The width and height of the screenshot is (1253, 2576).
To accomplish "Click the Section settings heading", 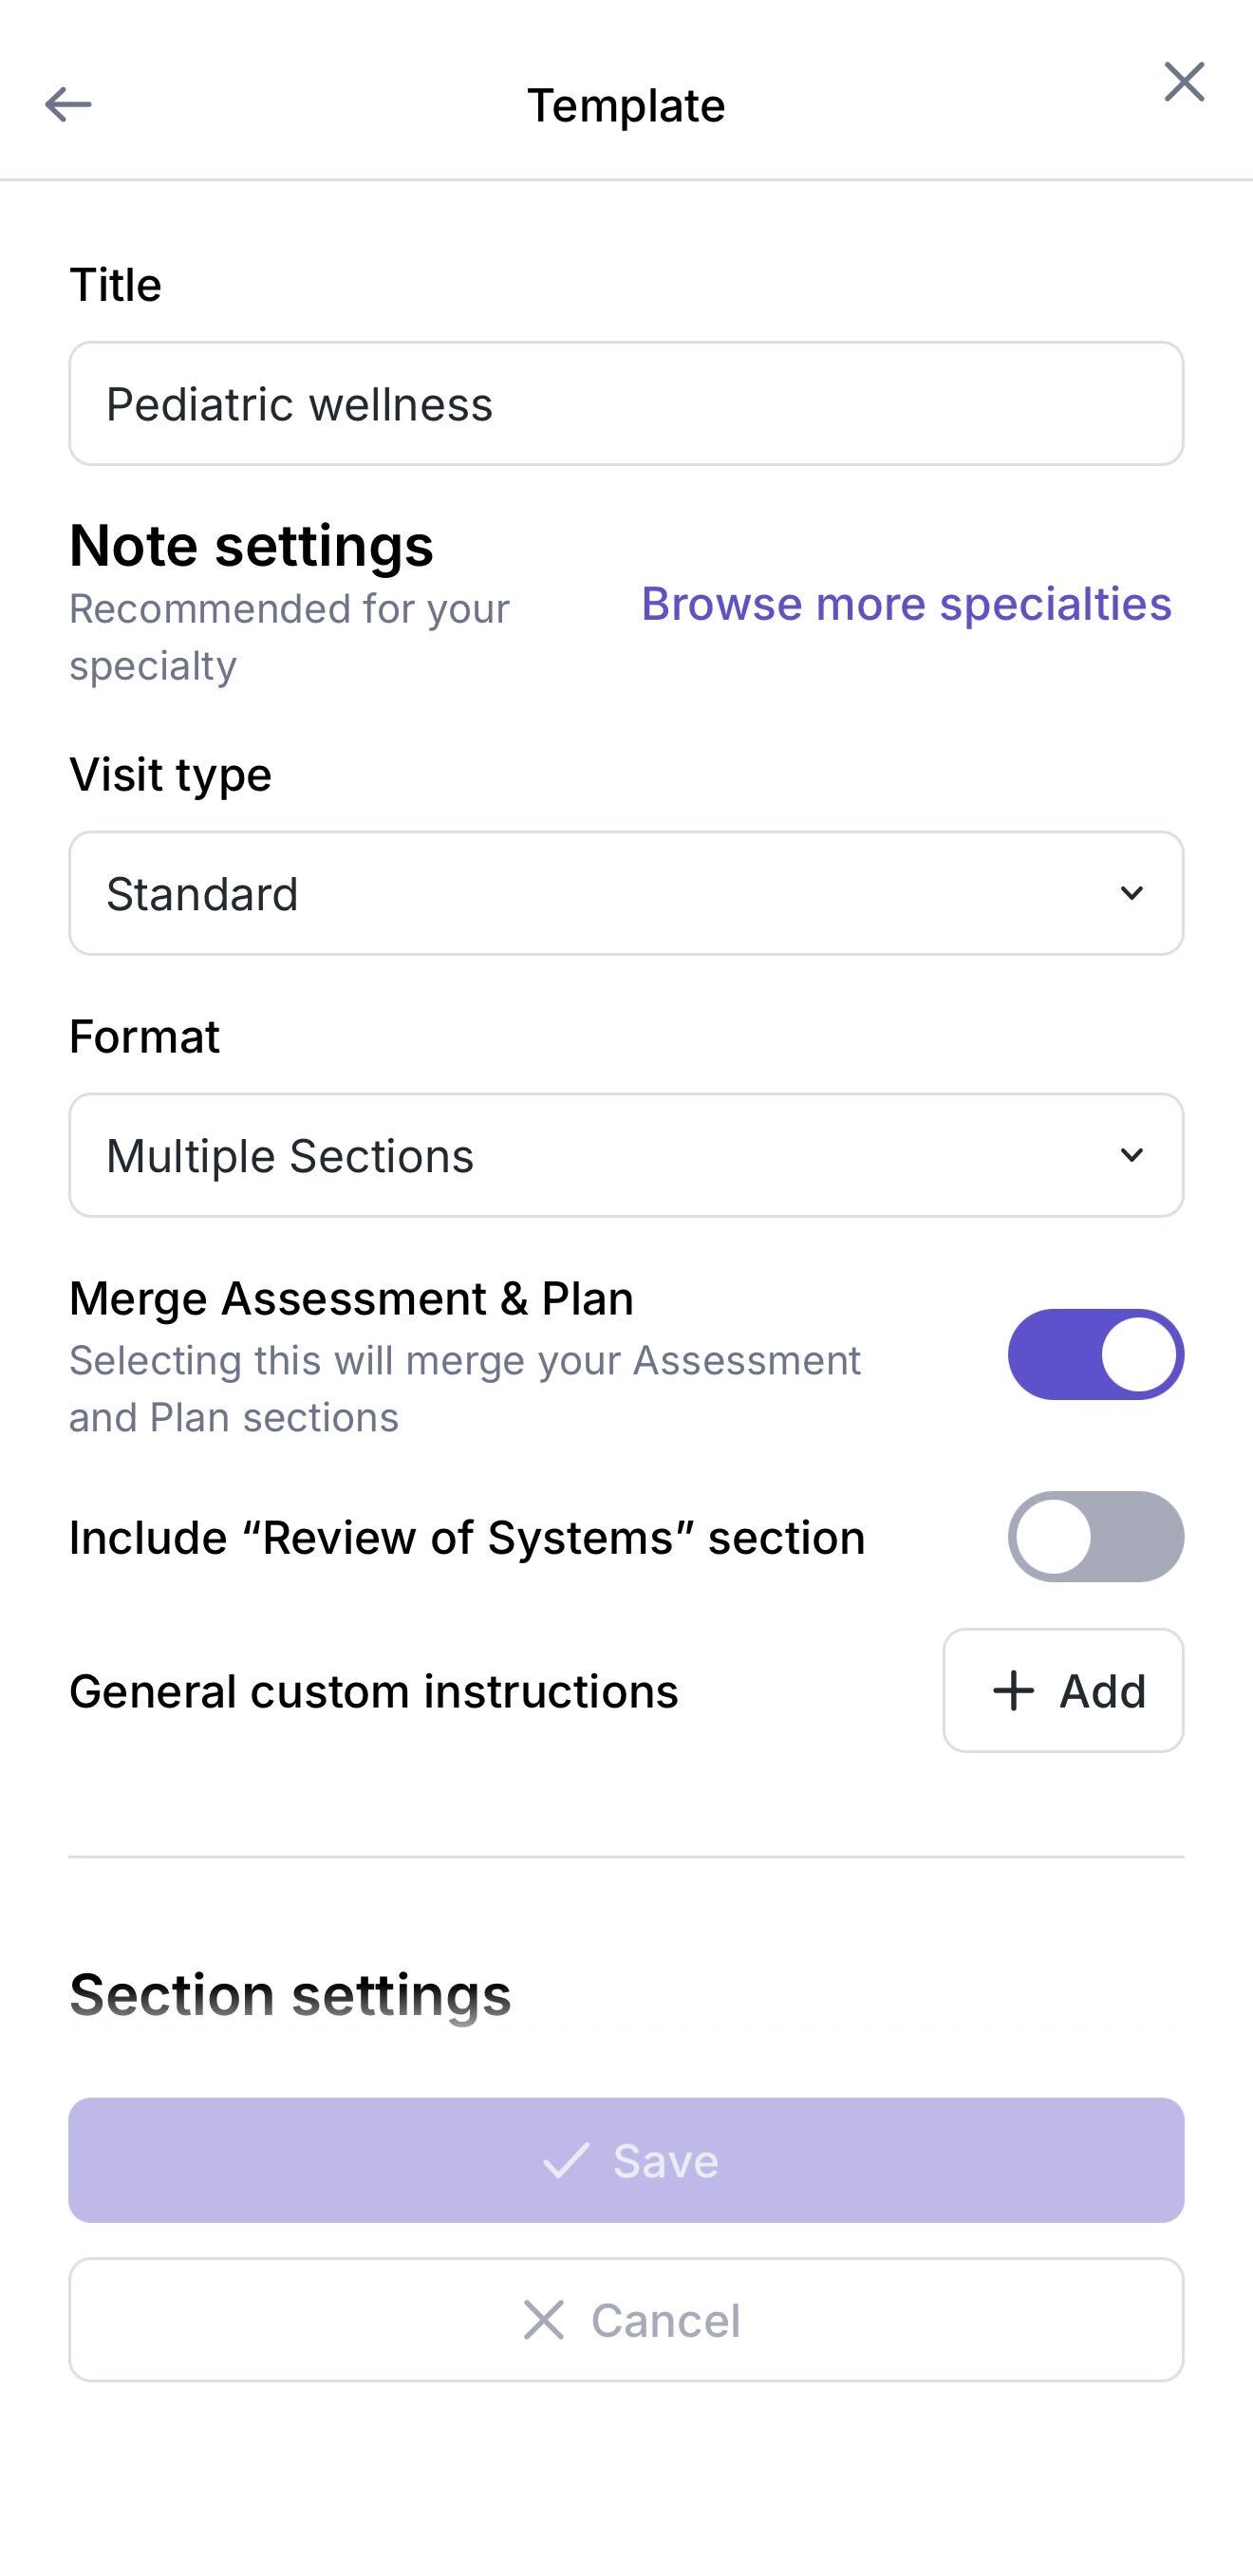I will point(290,1994).
